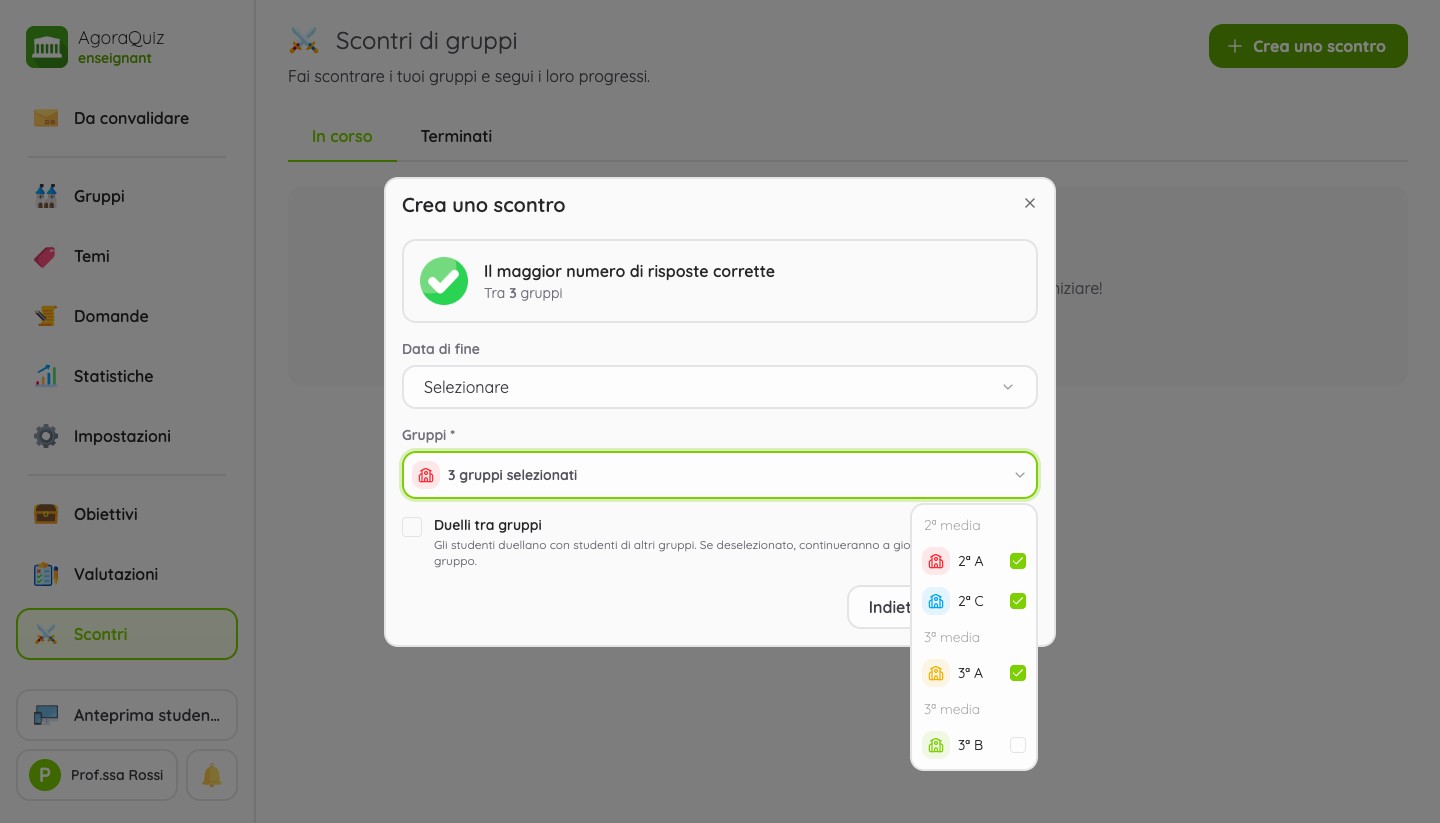Click the Crea uno scontro button
The height and width of the screenshot is (823, 1440).
pos(1308,46)
